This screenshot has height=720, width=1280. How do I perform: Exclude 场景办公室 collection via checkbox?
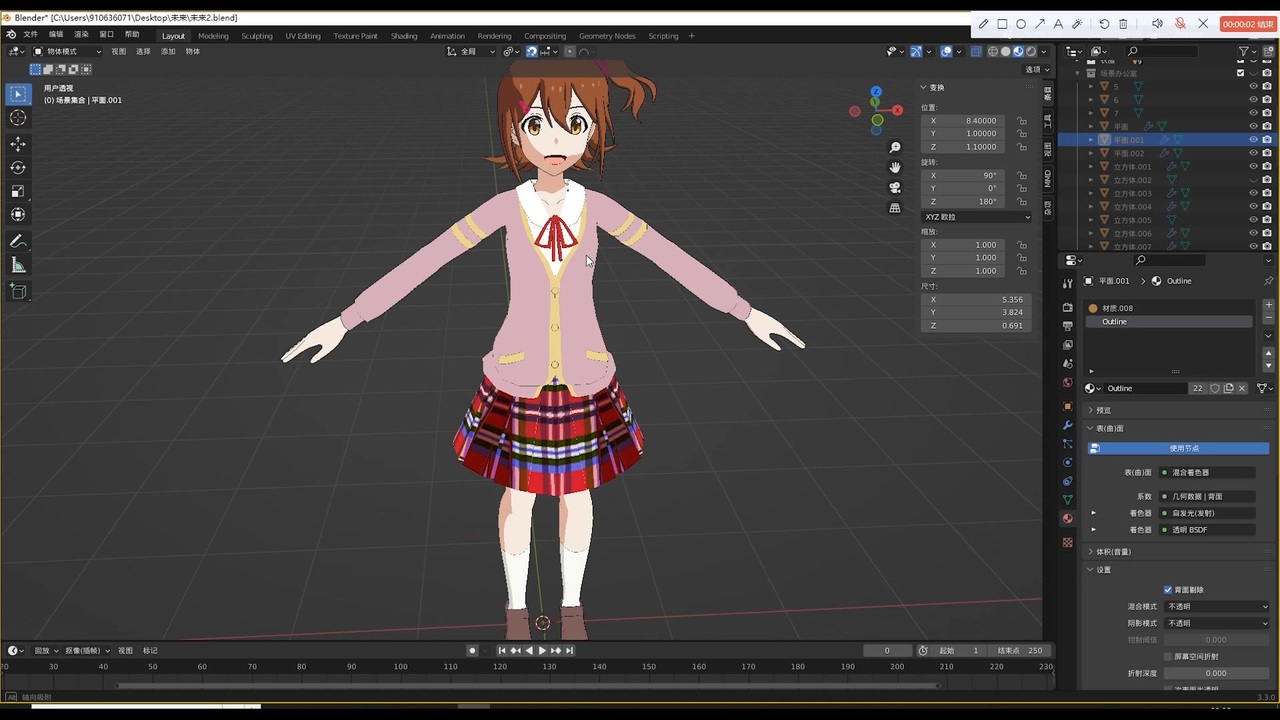1241,73
